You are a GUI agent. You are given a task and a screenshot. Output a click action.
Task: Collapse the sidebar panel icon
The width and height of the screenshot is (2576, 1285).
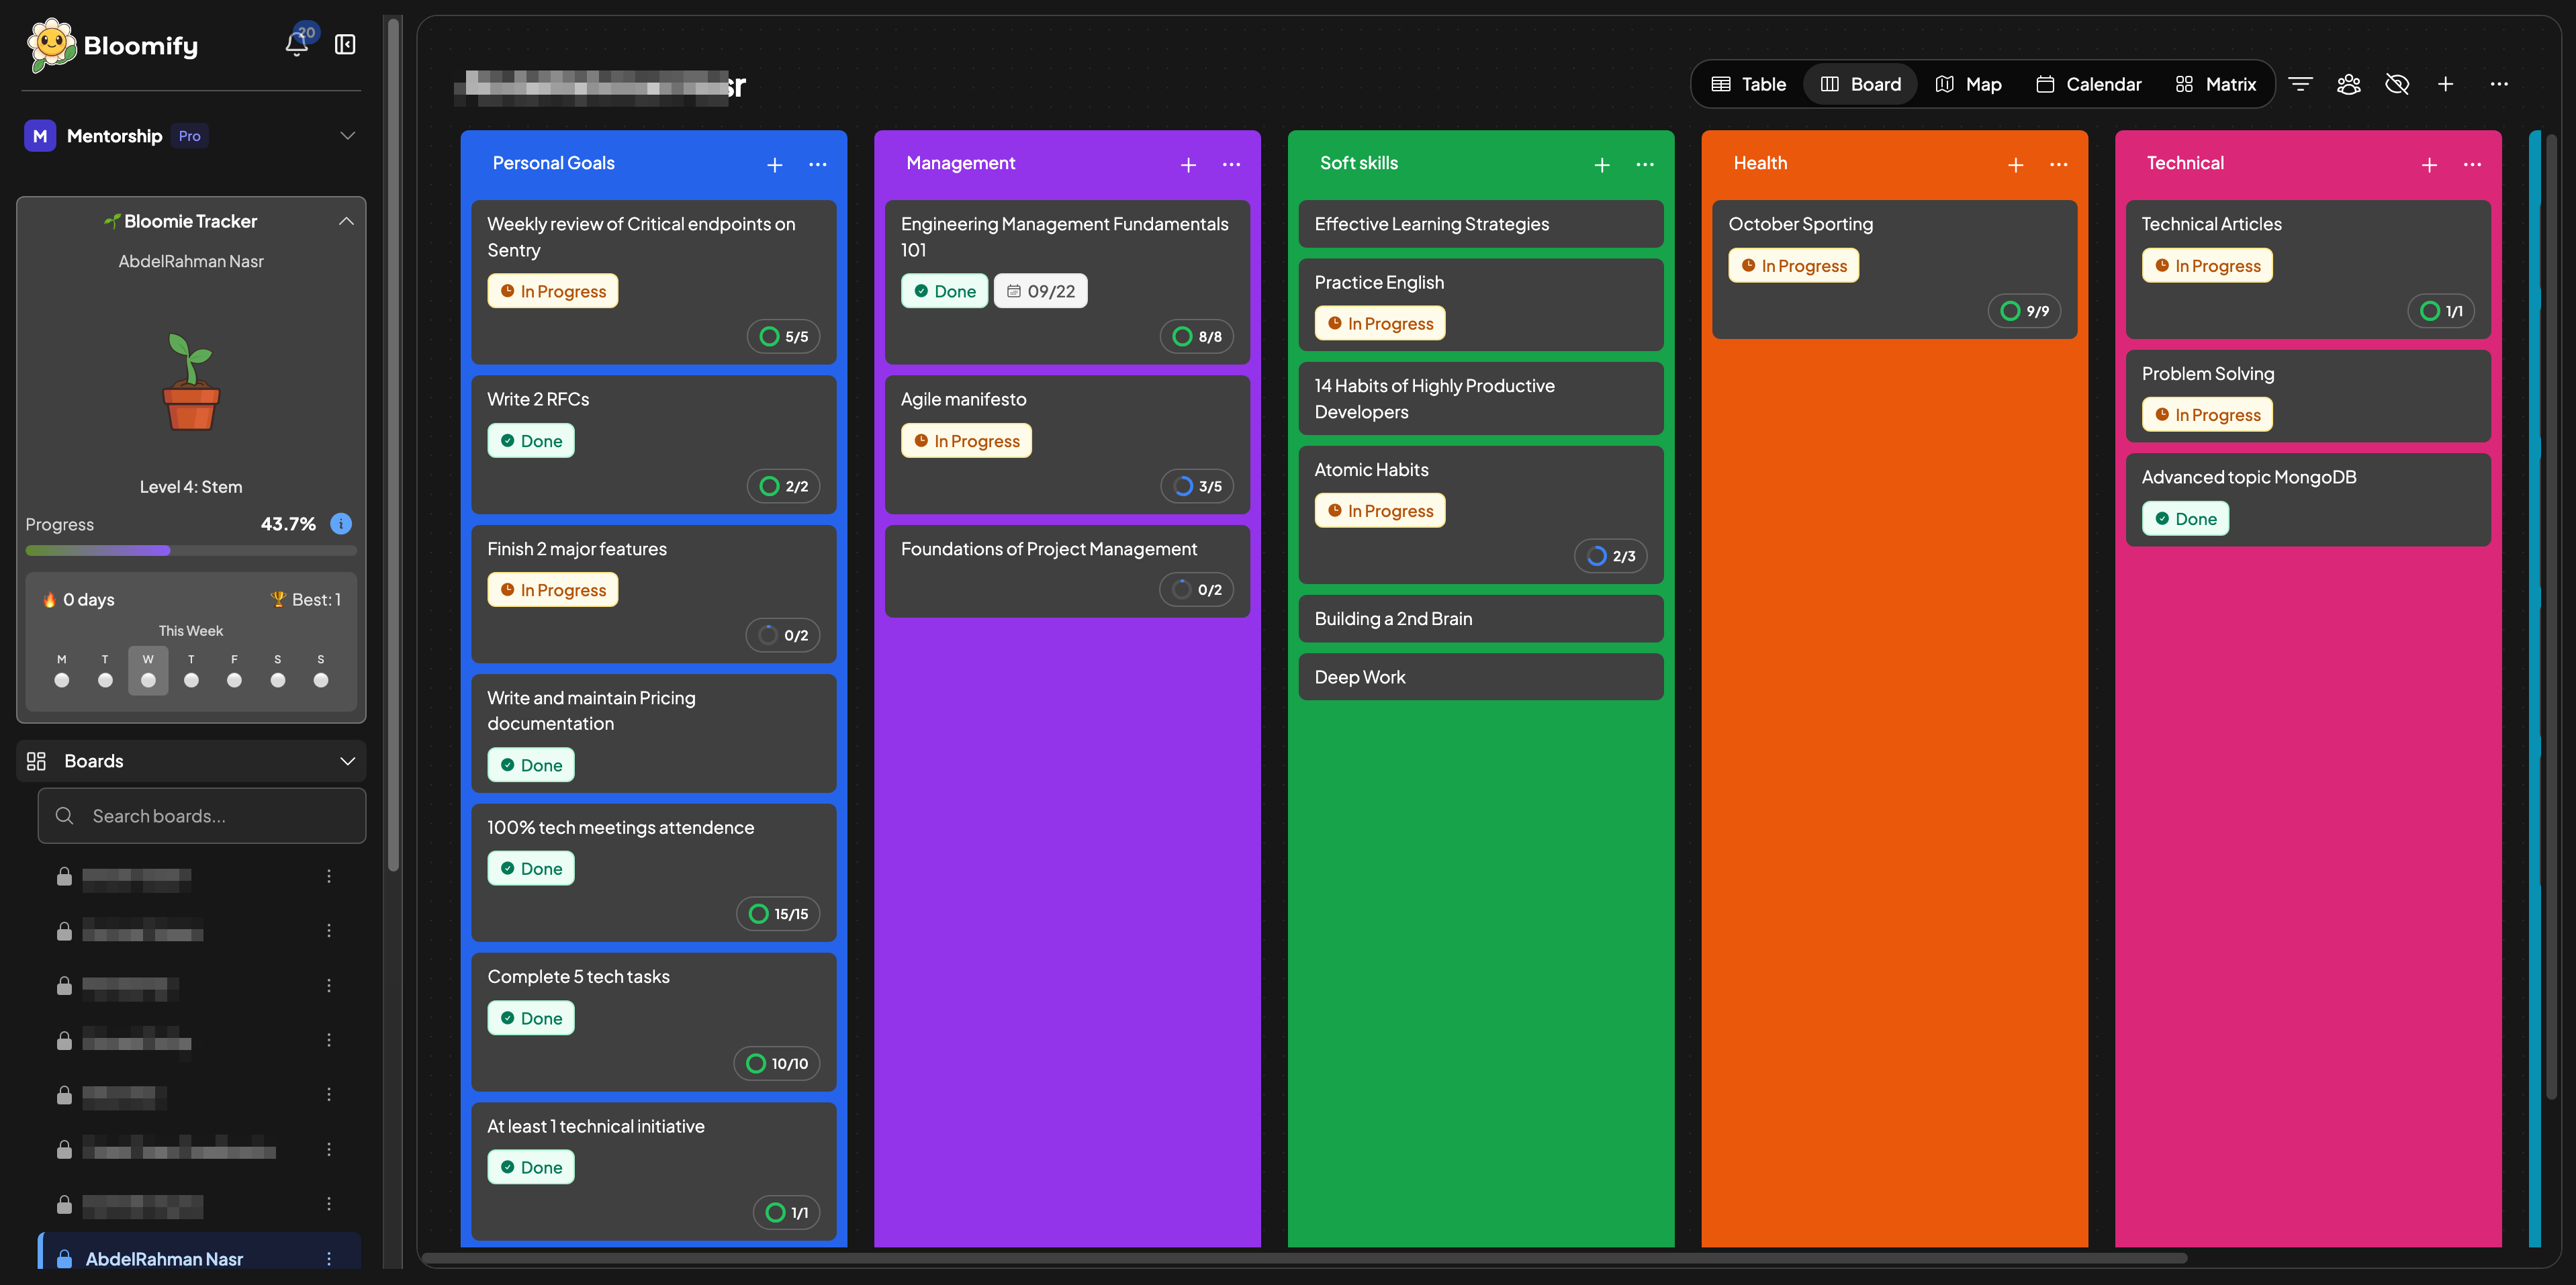(345, 45)
